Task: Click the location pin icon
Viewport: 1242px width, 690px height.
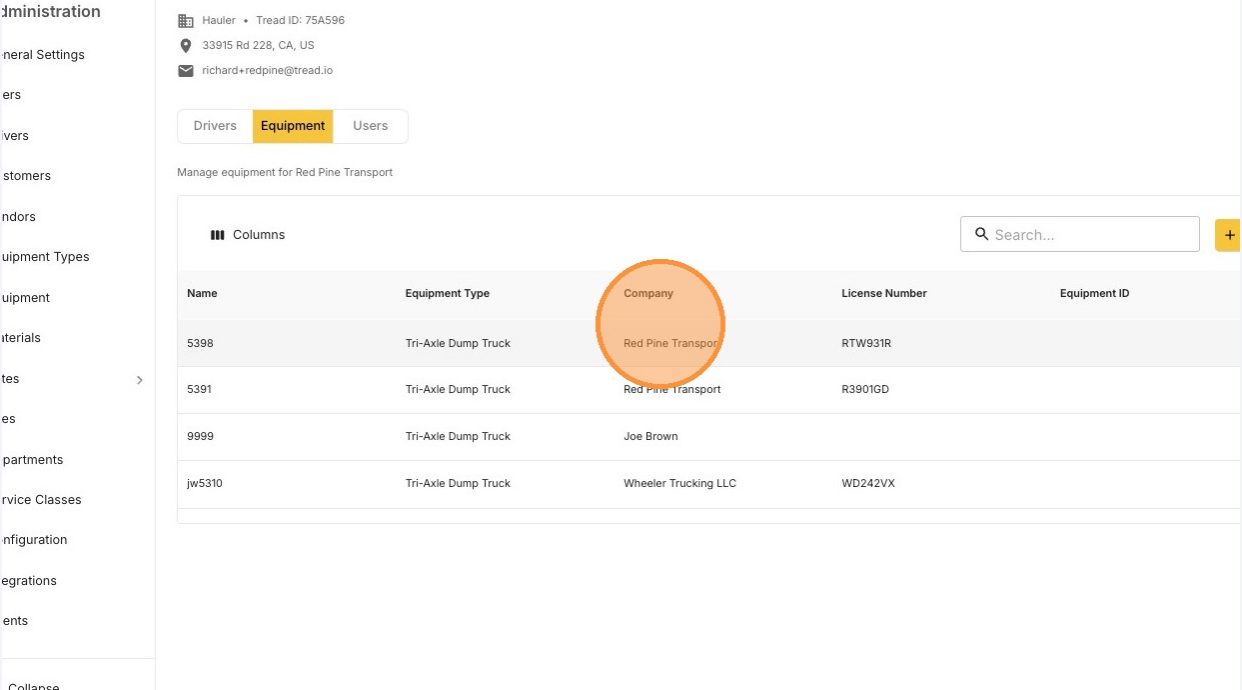Action: (186, 45)
